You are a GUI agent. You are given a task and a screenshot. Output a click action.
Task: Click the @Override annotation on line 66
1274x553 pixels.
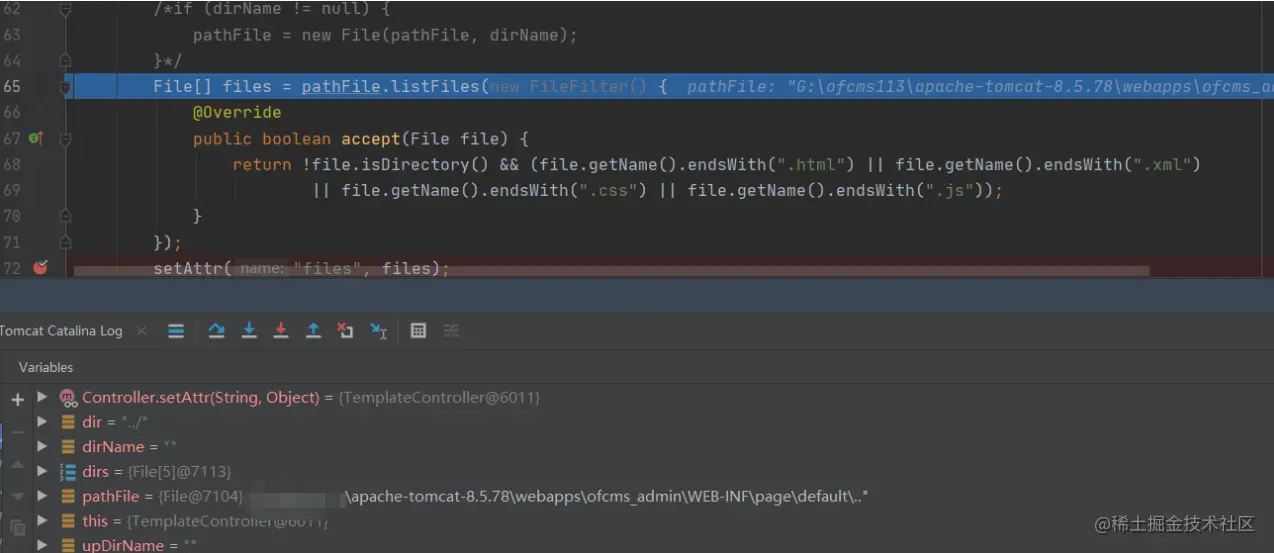237,112
